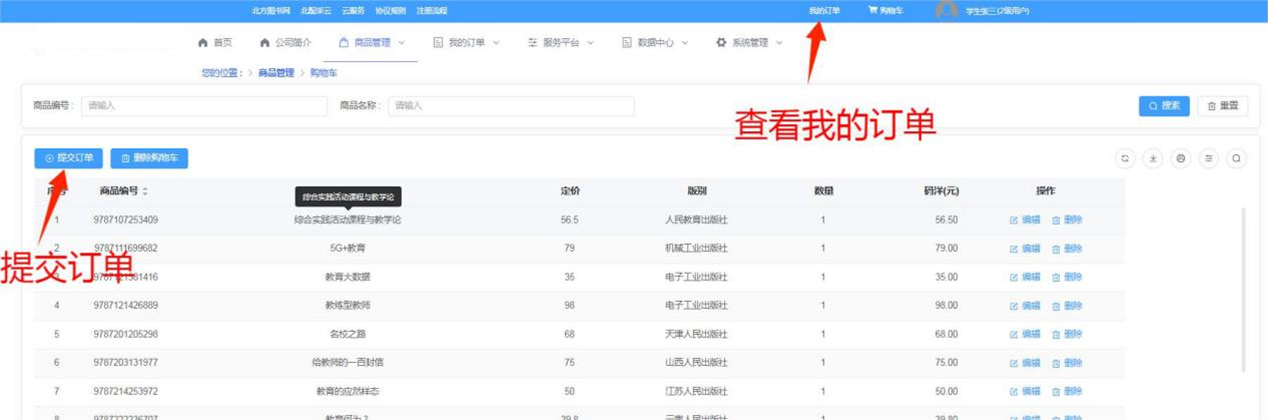This screenshot has width=1268, height=420.
Task: Click book title 名校之路
Action: (347, 334)
